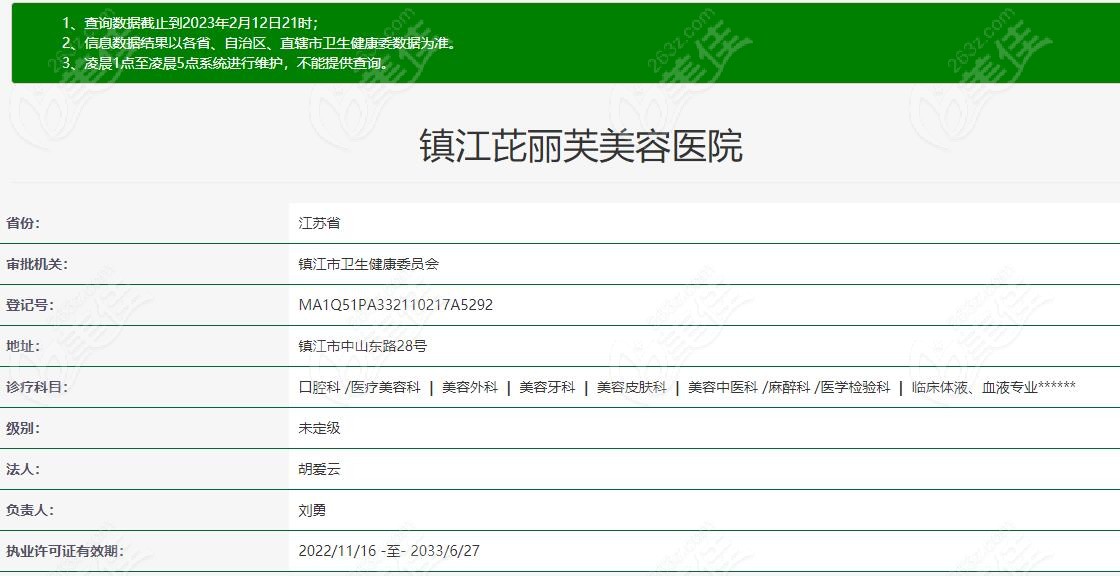Image resolution: width=1120 pixels, height=576 pixels.
Task: Select the 级别 label
Action: pyautogui.click(x=24, y=429)
